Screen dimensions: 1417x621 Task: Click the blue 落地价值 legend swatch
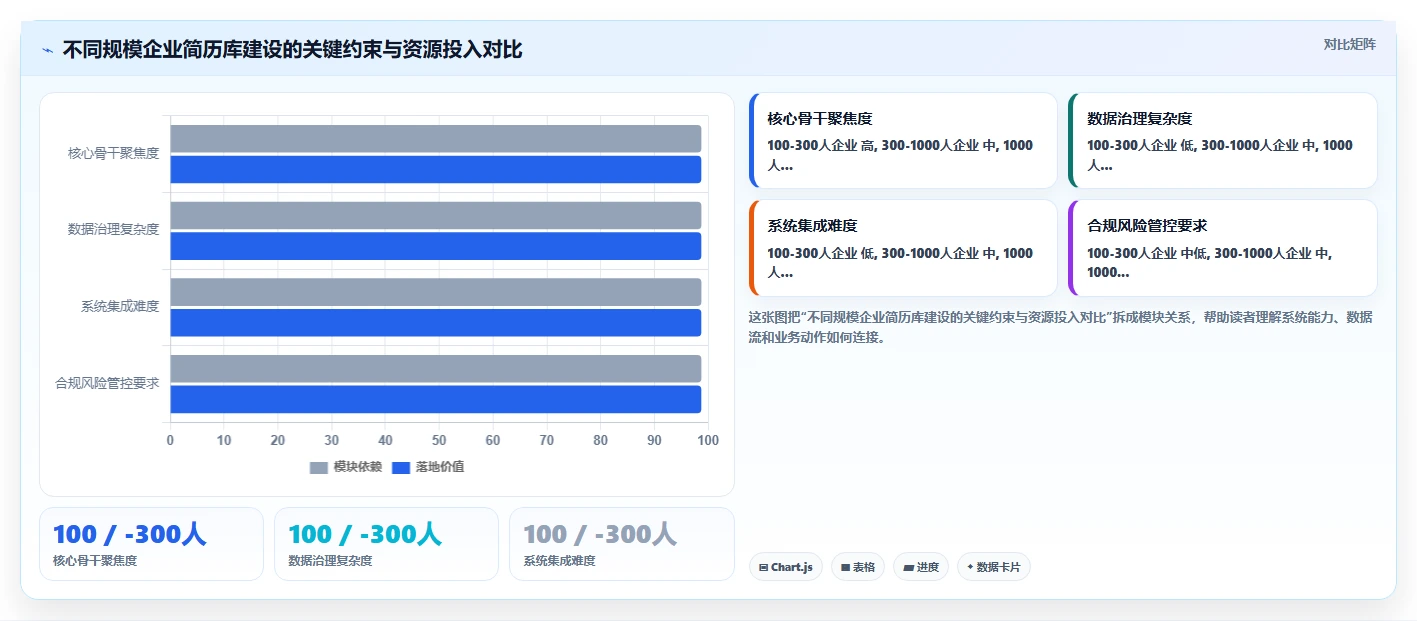(x=401, y=467)
